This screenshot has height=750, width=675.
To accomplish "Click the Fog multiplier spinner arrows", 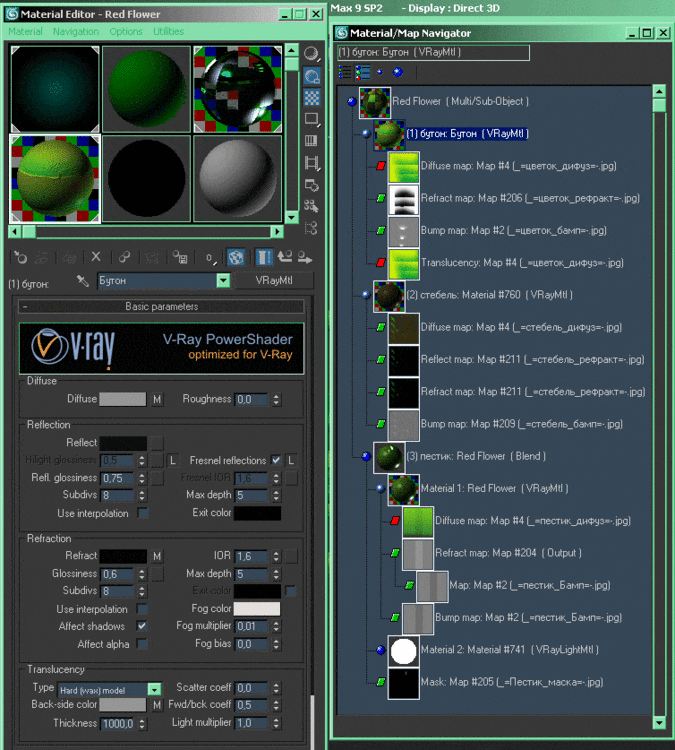I will 276,626.
